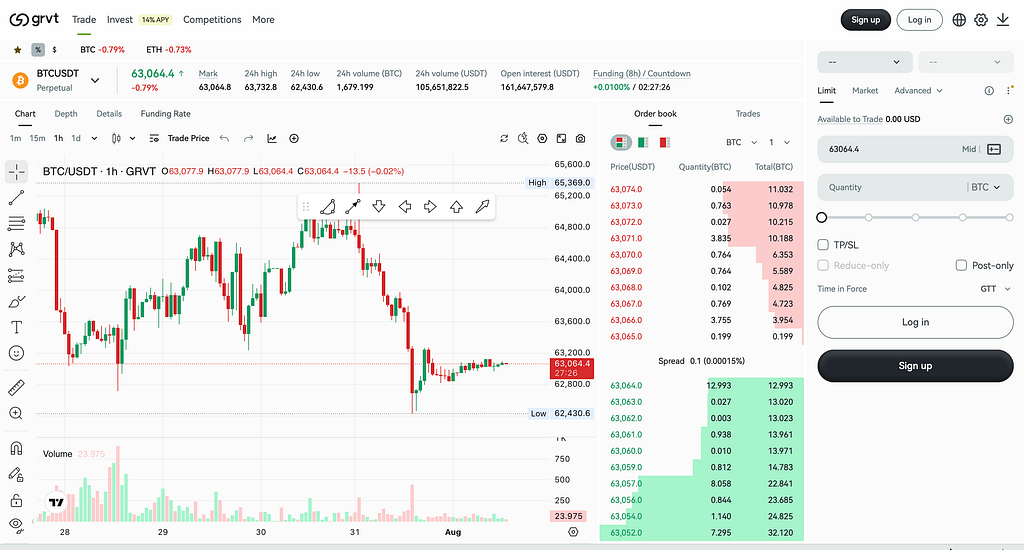Select the curve tool in floating toolbar

327,207
